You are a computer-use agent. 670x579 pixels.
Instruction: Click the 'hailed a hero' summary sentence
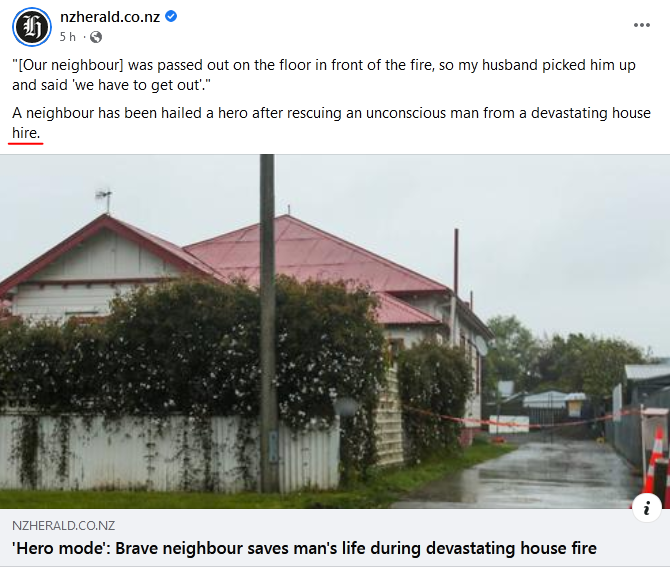point(331,123)
